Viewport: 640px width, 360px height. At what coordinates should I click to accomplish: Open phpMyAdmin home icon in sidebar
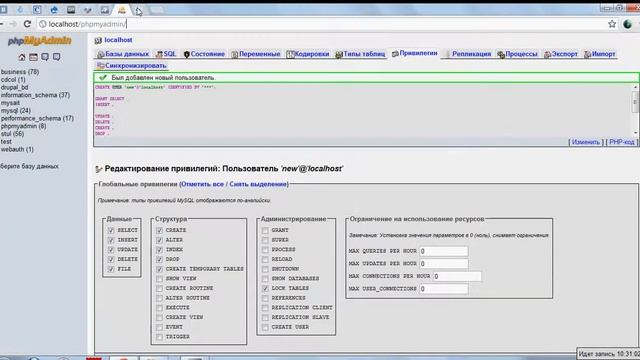pyautogui.click(x=22, y=57)
